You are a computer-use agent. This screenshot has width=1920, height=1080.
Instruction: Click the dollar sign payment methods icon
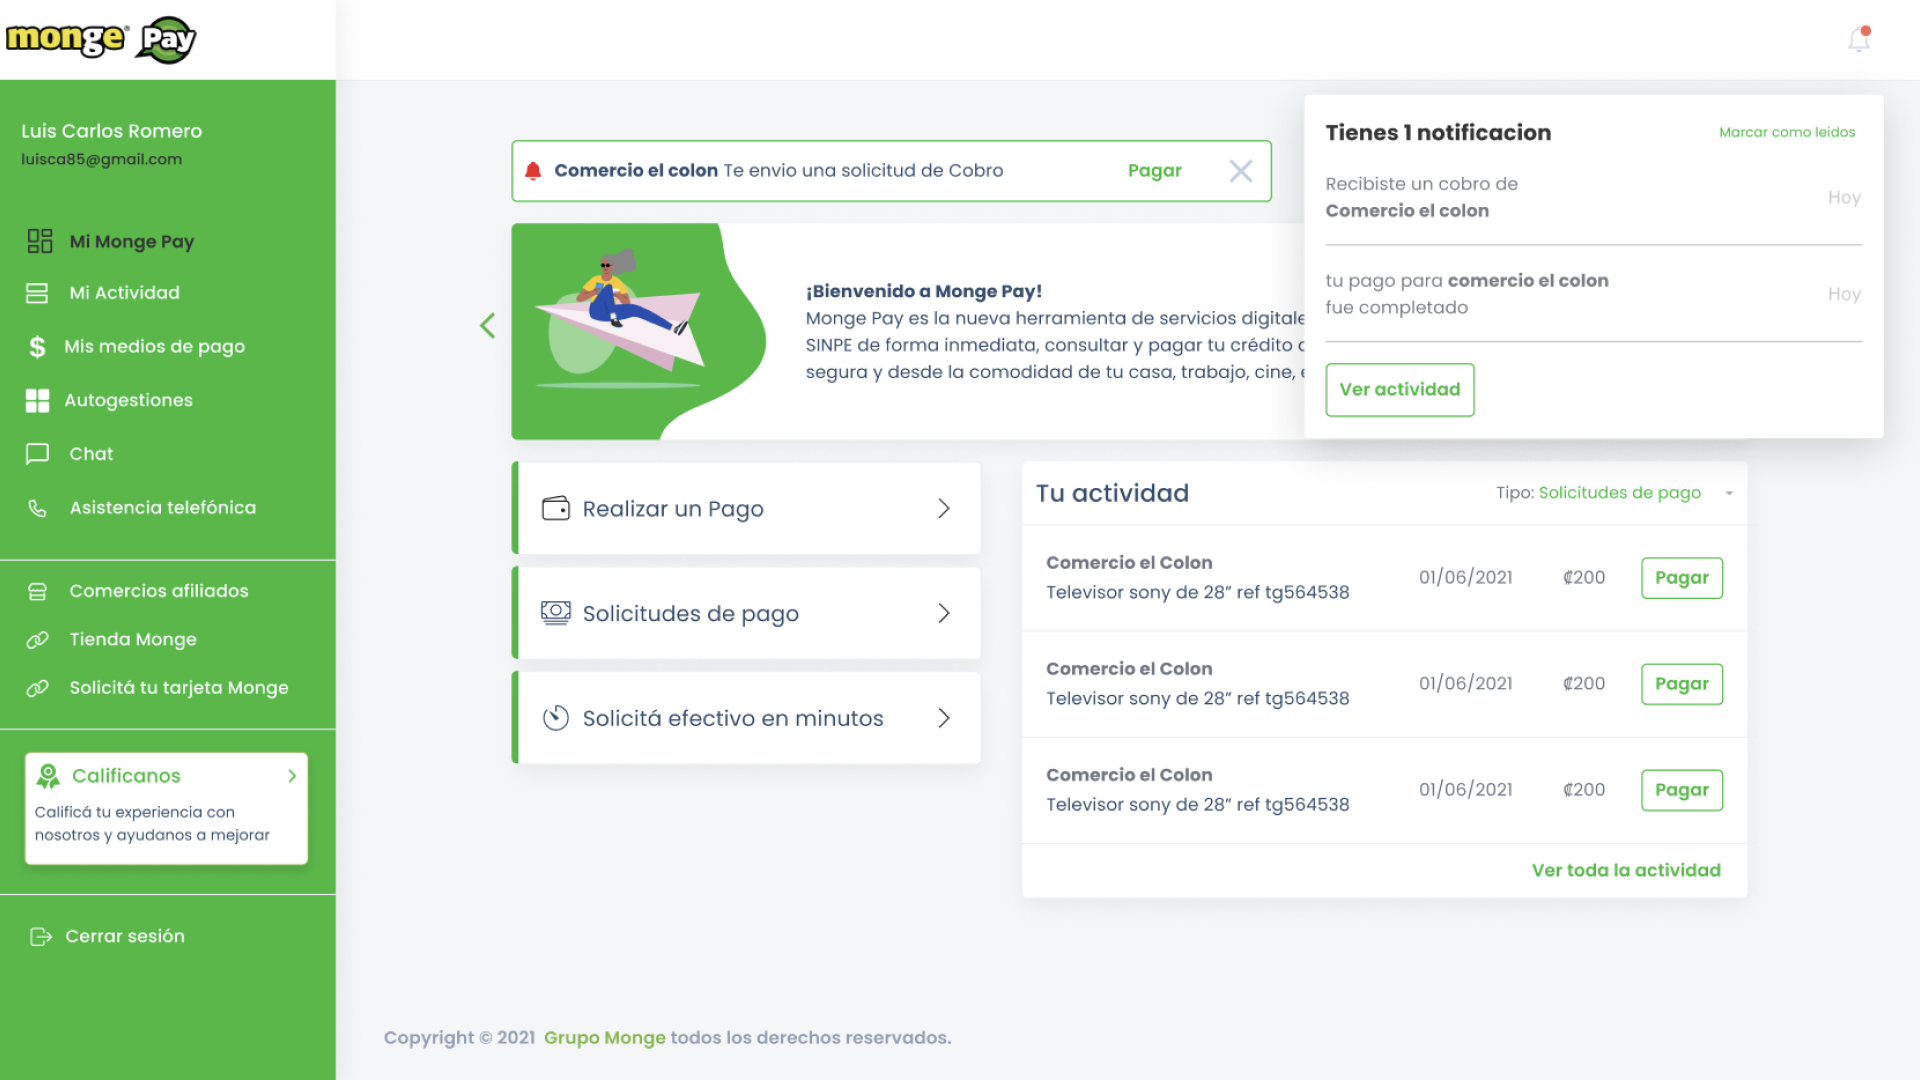[x=37, y=346]
